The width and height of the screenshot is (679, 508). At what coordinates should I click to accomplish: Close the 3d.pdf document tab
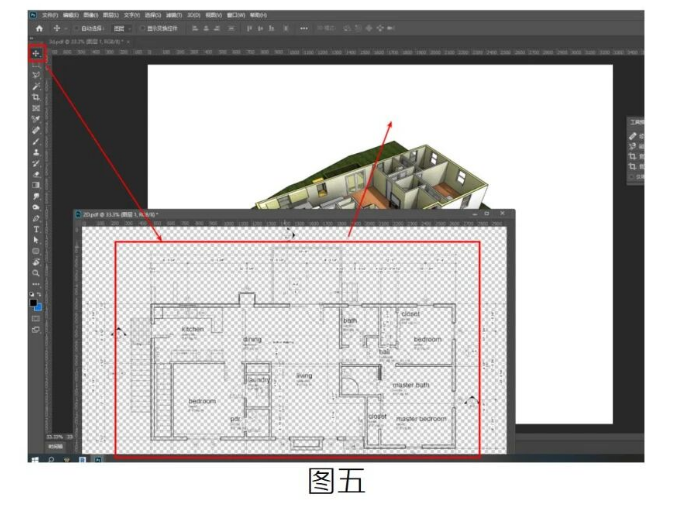(128, 42)
